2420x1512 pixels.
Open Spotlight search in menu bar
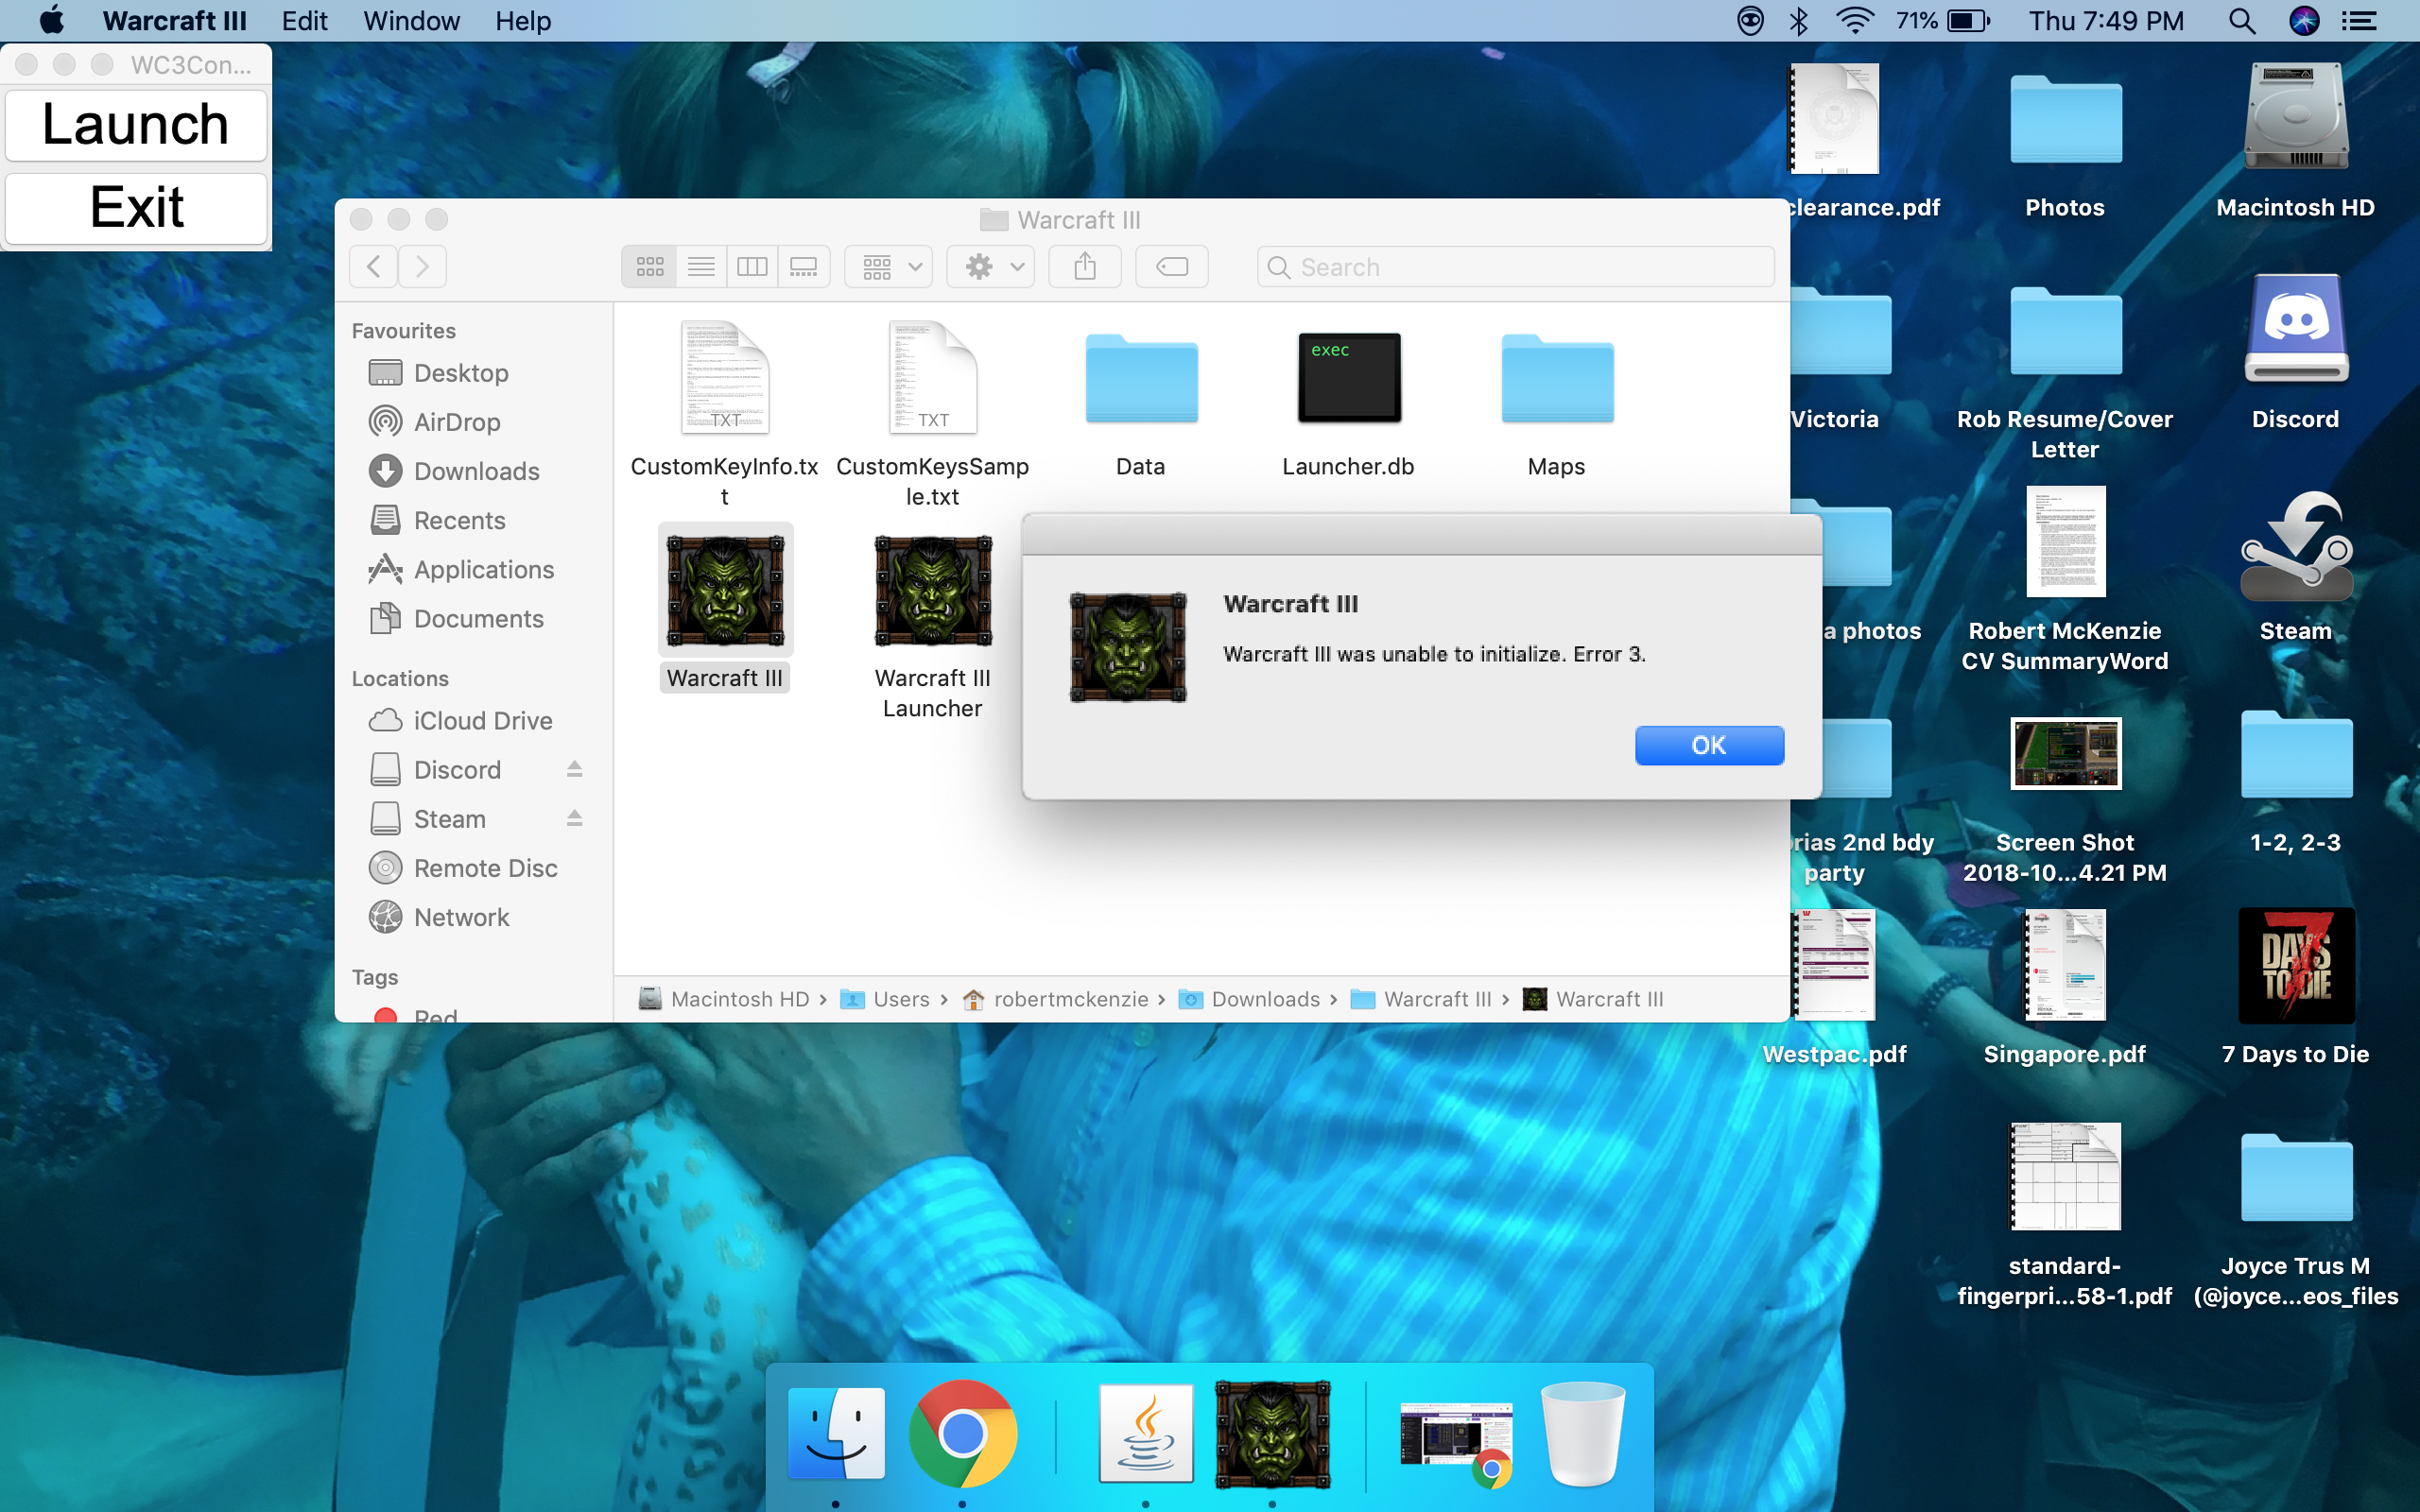point(2241,20)
